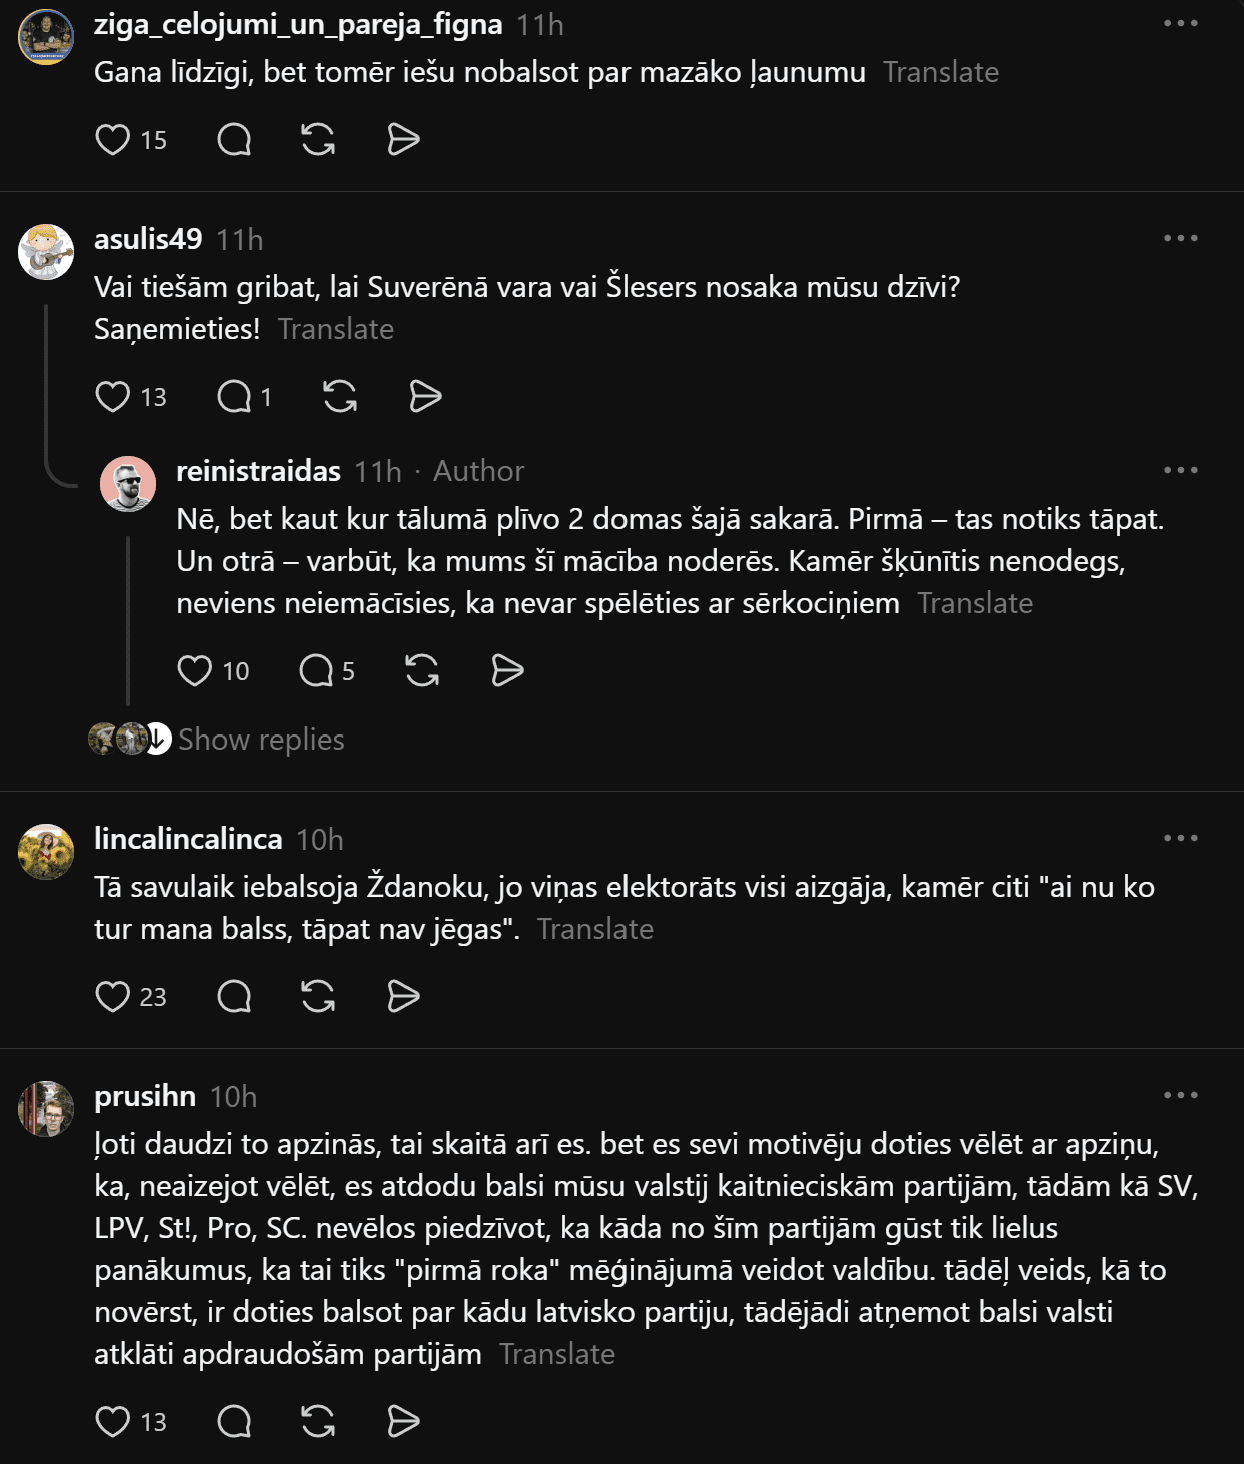Share asulis49's comment using send icon
Image resolution: width=1244 pixels, height=1464 pixels.
pos(425,396)
